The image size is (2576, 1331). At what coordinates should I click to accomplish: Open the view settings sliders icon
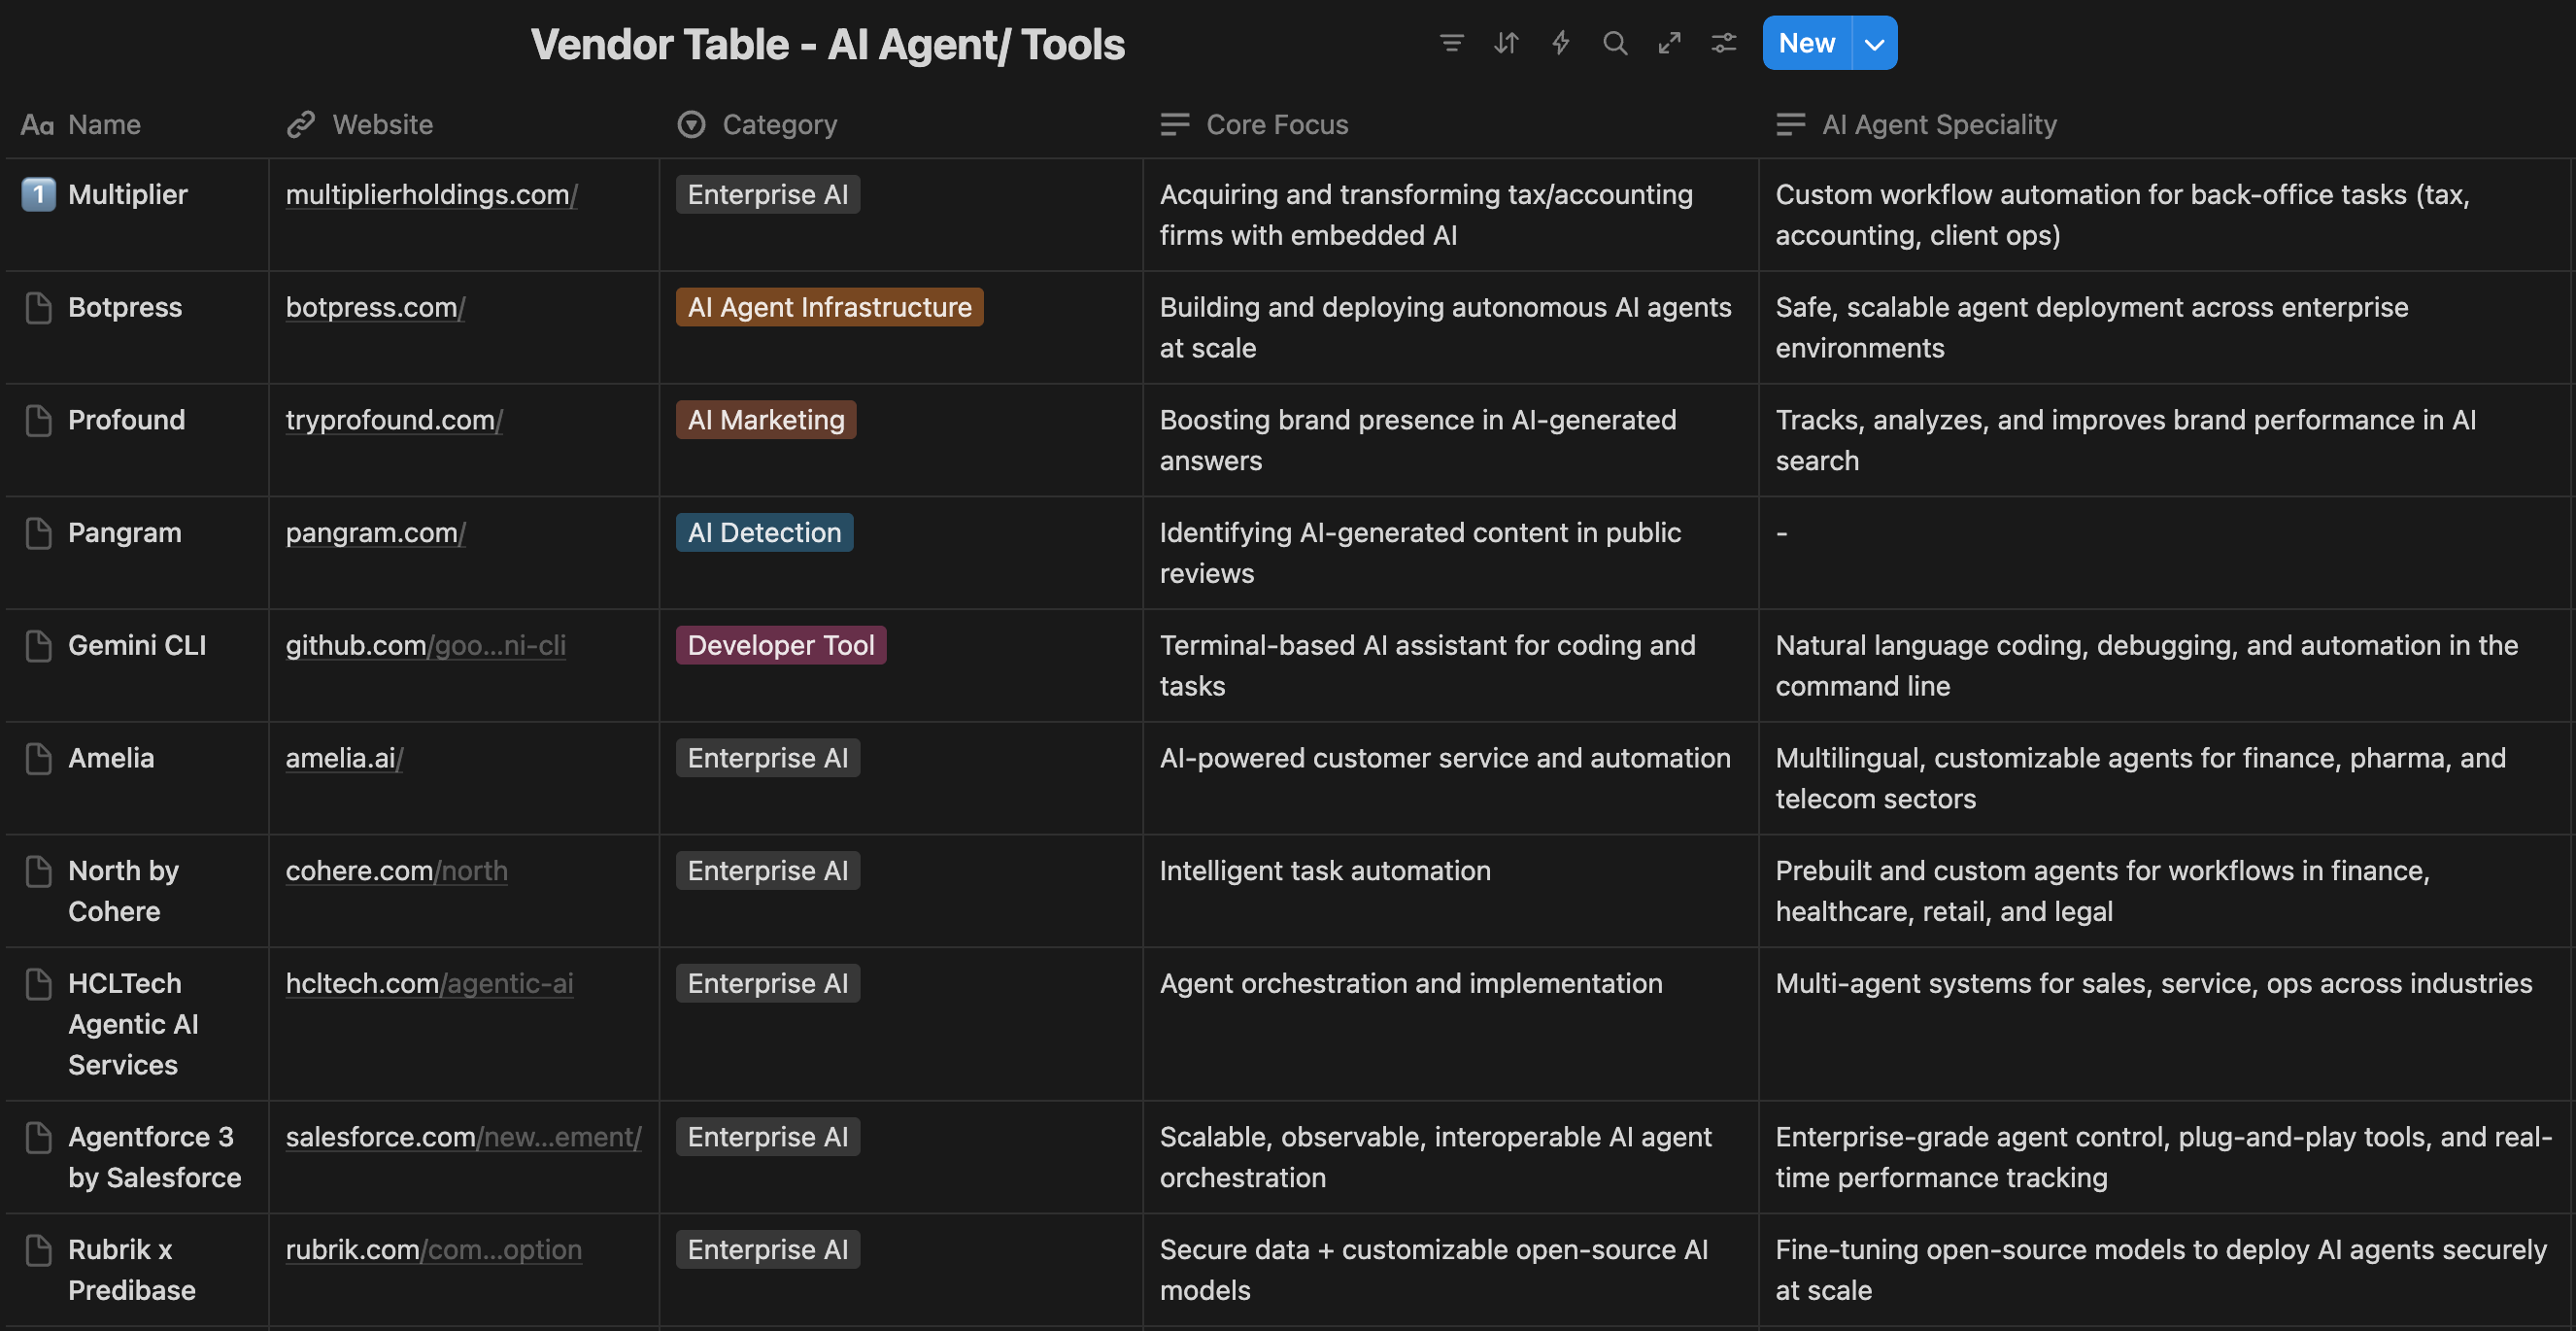(1724, 43)
